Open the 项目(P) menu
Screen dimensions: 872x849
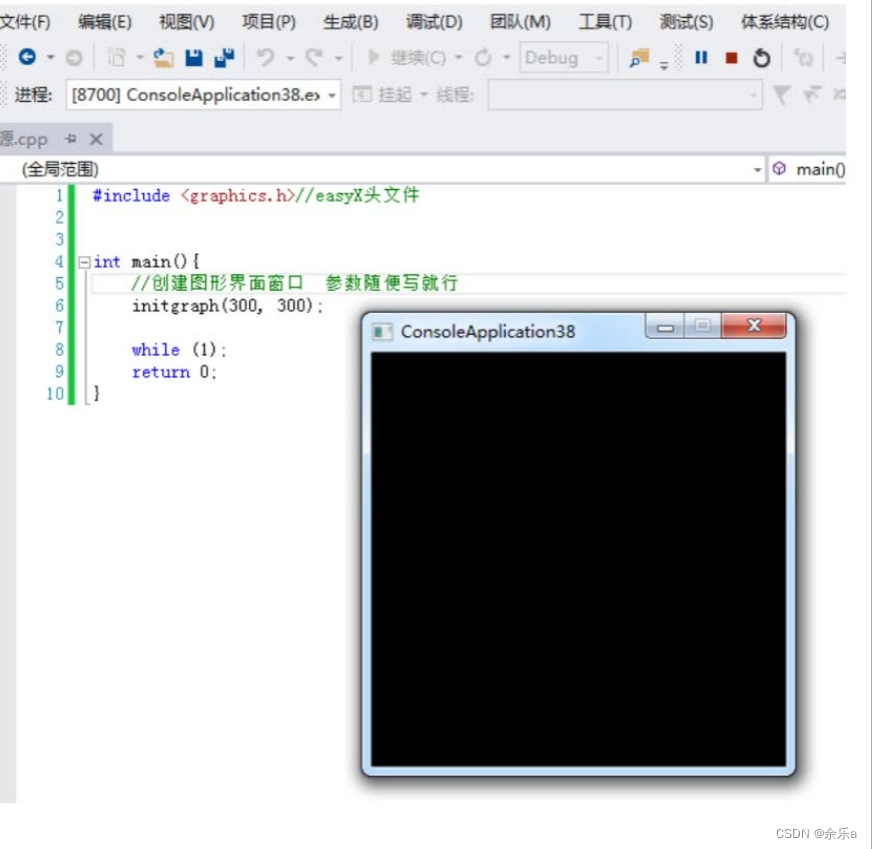click(269, 22)
